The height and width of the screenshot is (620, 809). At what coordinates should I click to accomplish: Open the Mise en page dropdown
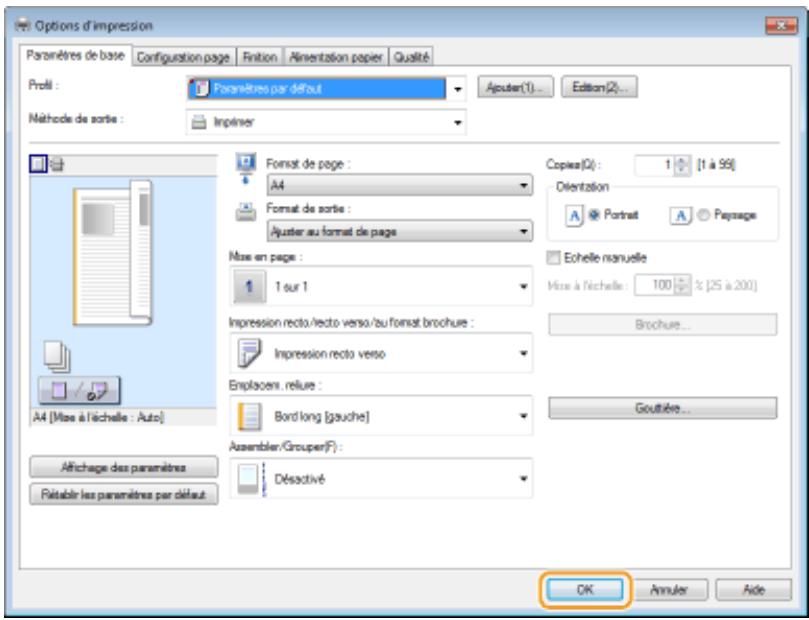pos(381,286)
